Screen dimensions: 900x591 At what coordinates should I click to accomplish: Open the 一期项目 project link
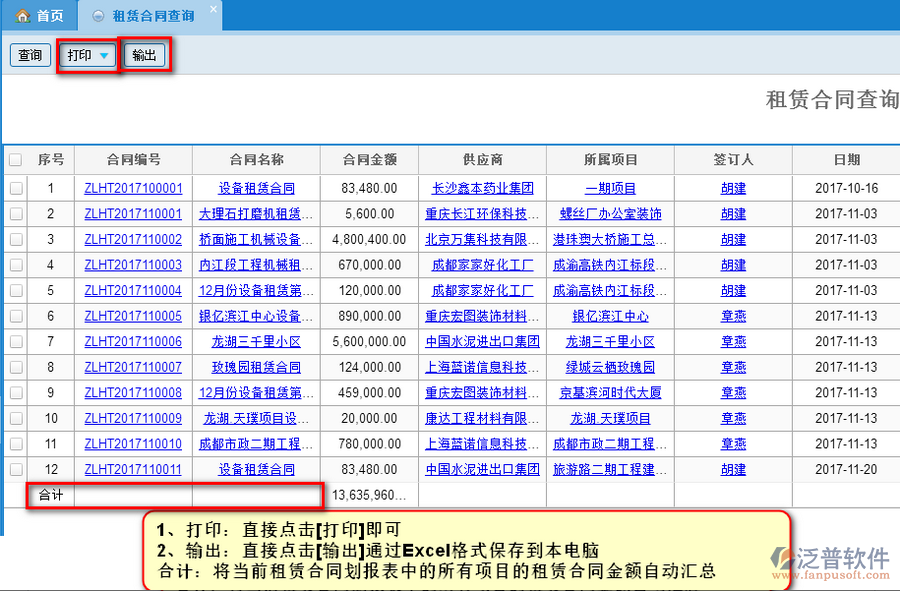(x=610, y=188)
